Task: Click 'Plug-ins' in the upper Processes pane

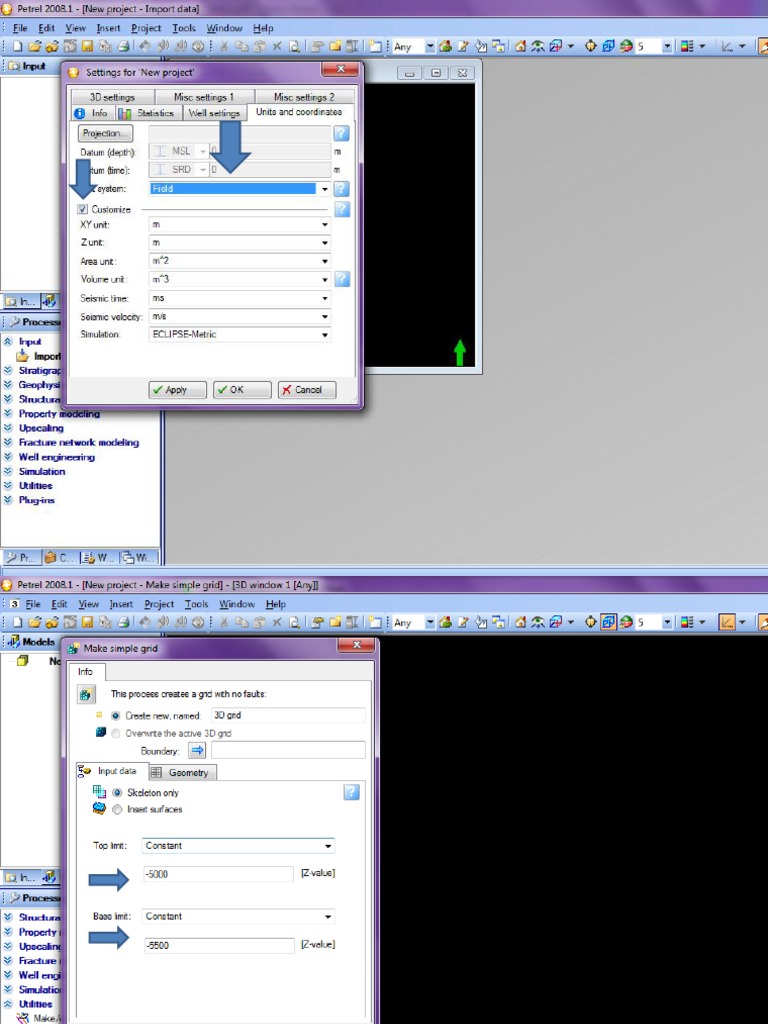Action: [x=37, y=500]
